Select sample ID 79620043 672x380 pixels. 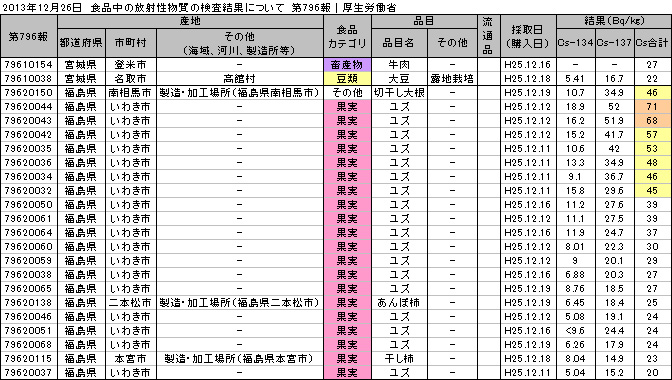[28, 121]
